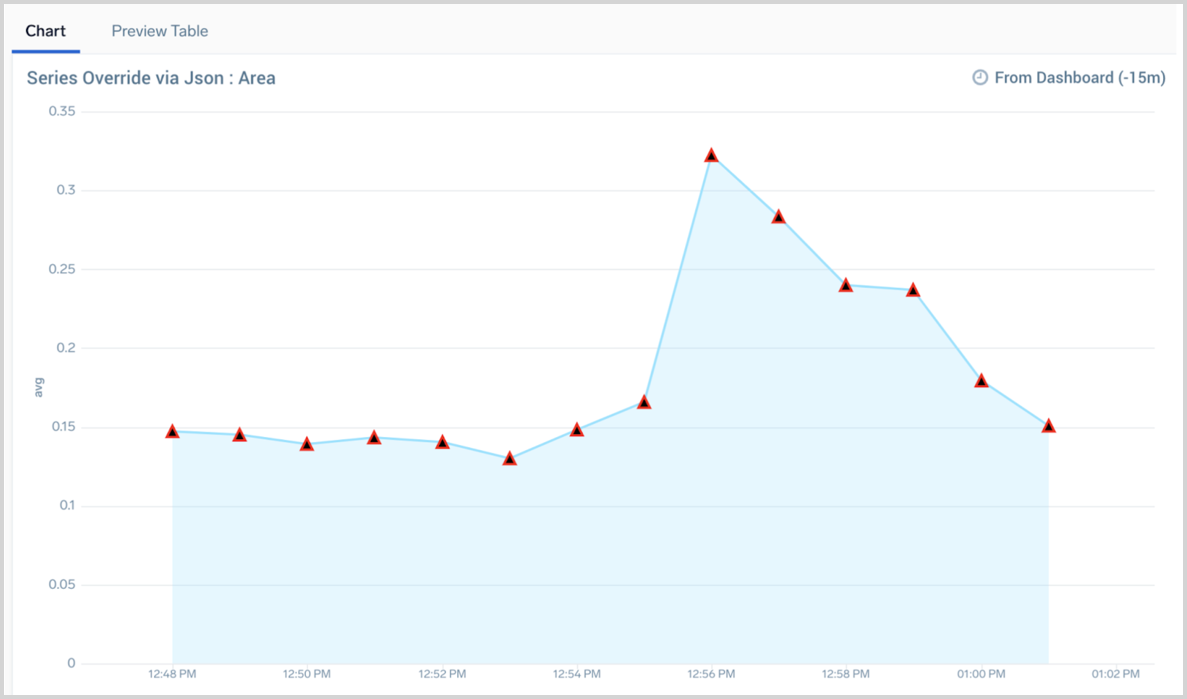
Task: Click the 01:02 PM x-axis label
Action: [1115, 674]
